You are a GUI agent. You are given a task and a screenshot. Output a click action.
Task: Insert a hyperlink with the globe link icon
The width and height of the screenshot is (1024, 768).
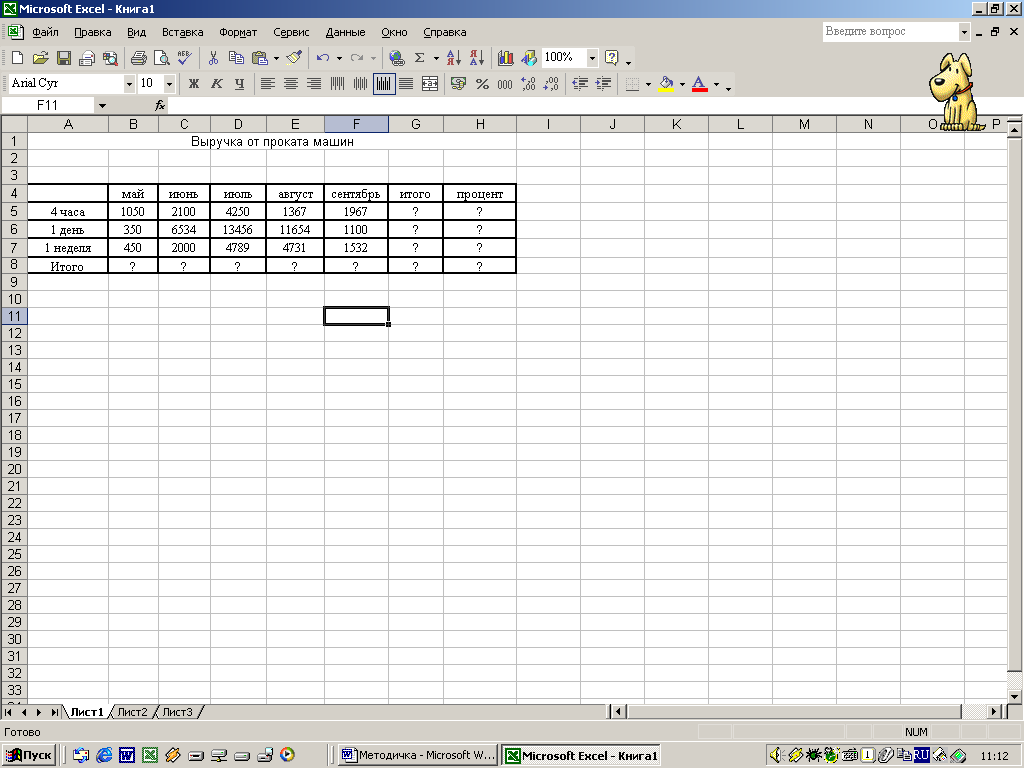click(x=396, y=58)
